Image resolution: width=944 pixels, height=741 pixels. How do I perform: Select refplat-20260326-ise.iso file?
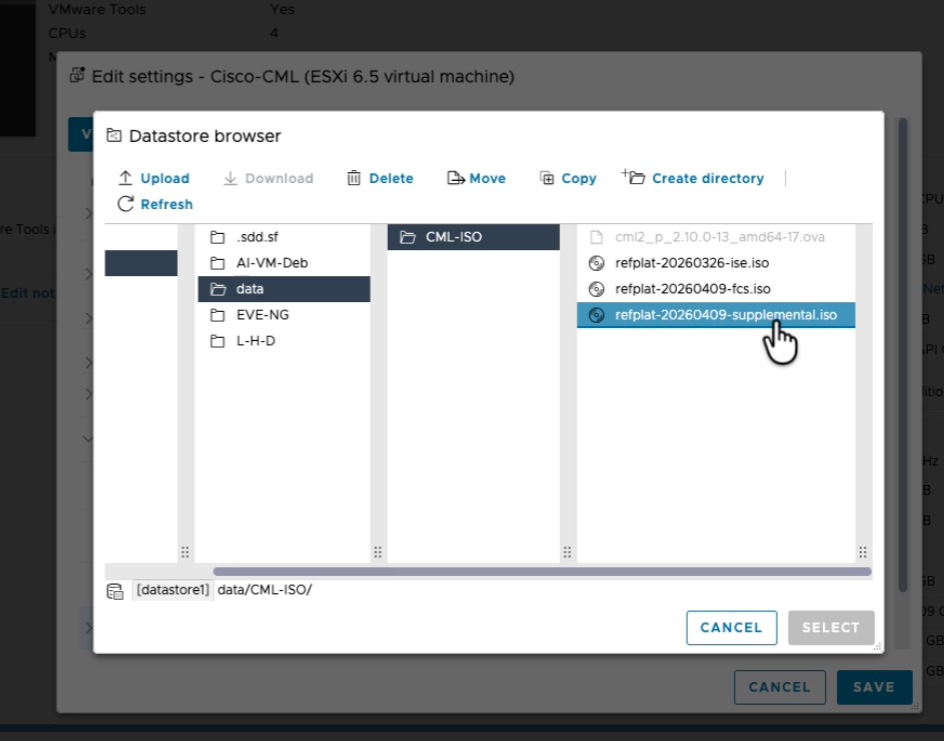[716, 263]
